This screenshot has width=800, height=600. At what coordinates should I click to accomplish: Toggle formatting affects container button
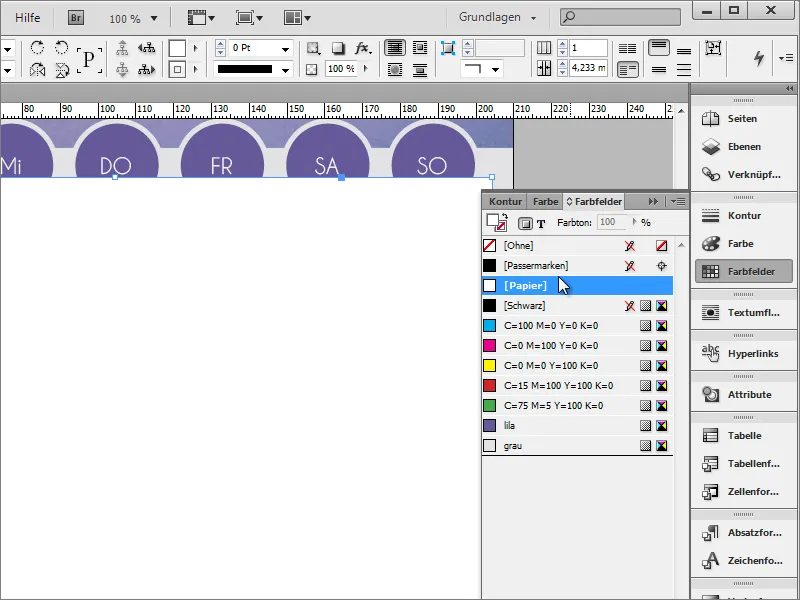pyautogui.click(x=524, y=223)
